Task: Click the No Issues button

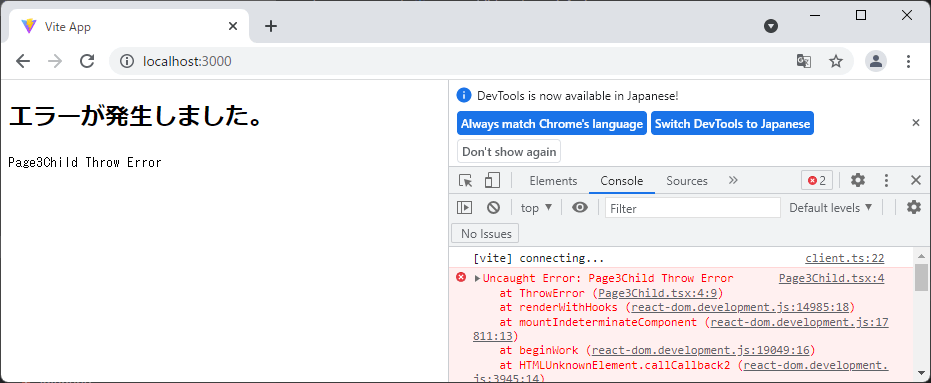Action: (x=485, y=233)
